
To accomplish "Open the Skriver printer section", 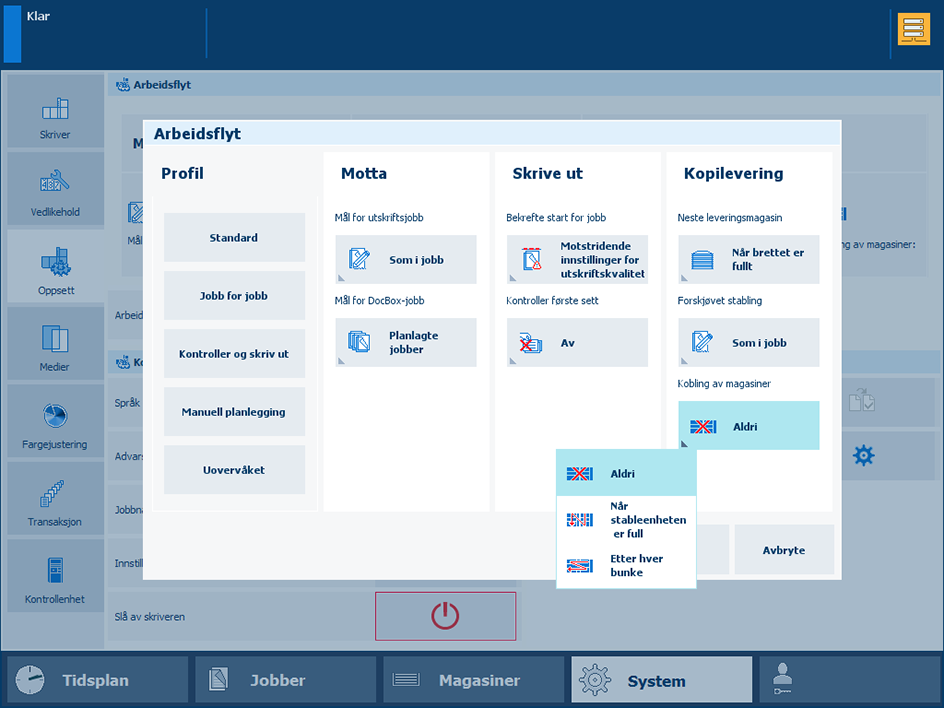I will [x=55, y=112].
